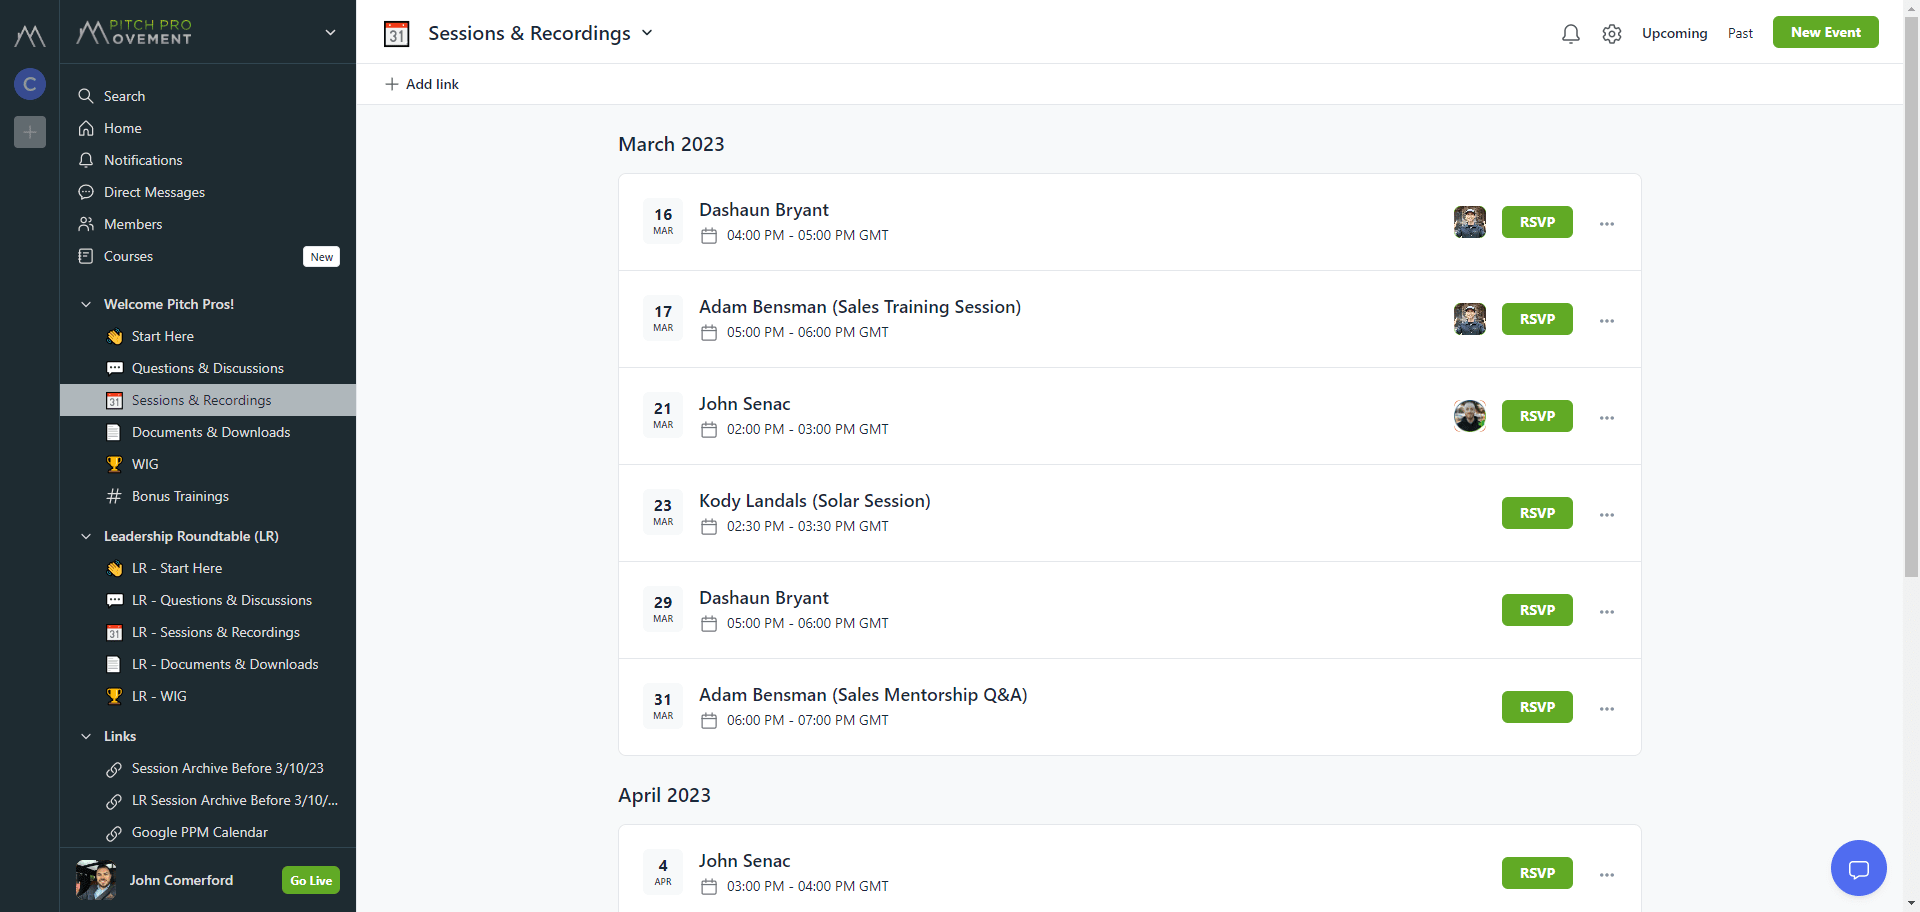RSVP to Kody Landals Solar Session
1920x912 pixels.
point(1537,513)
